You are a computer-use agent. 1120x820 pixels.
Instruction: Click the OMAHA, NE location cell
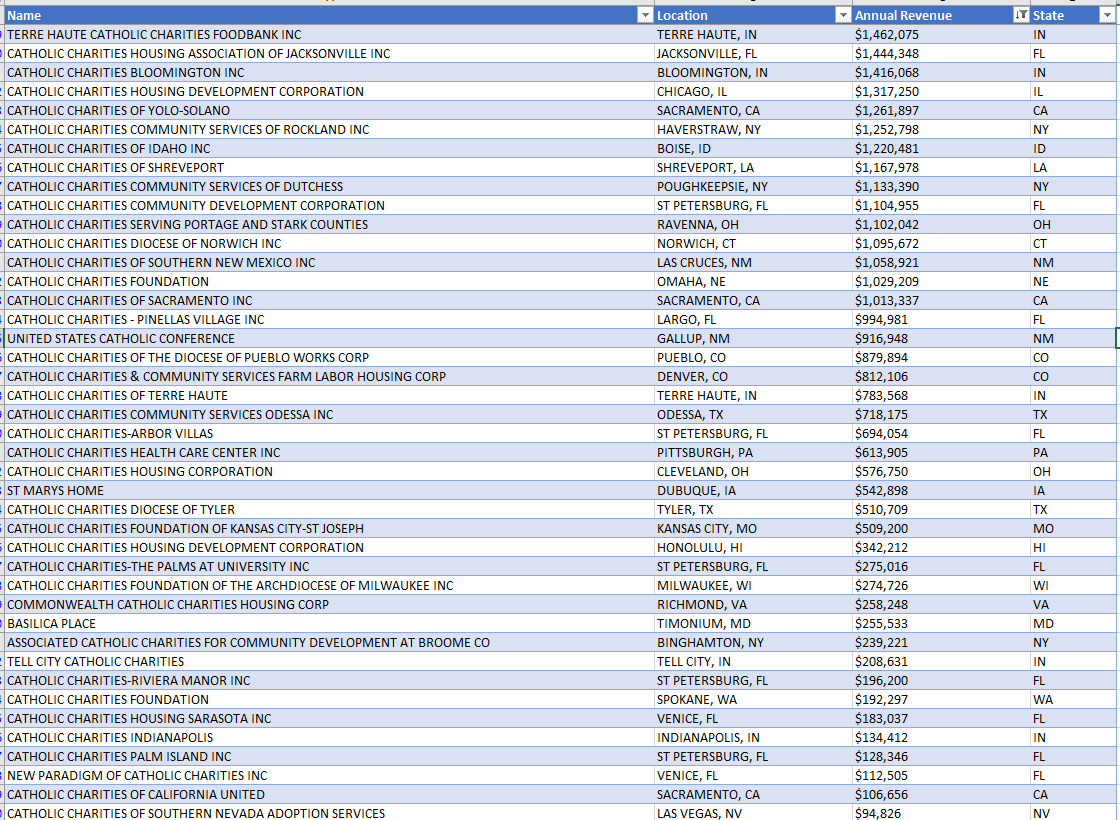click(x=753, y=281)
